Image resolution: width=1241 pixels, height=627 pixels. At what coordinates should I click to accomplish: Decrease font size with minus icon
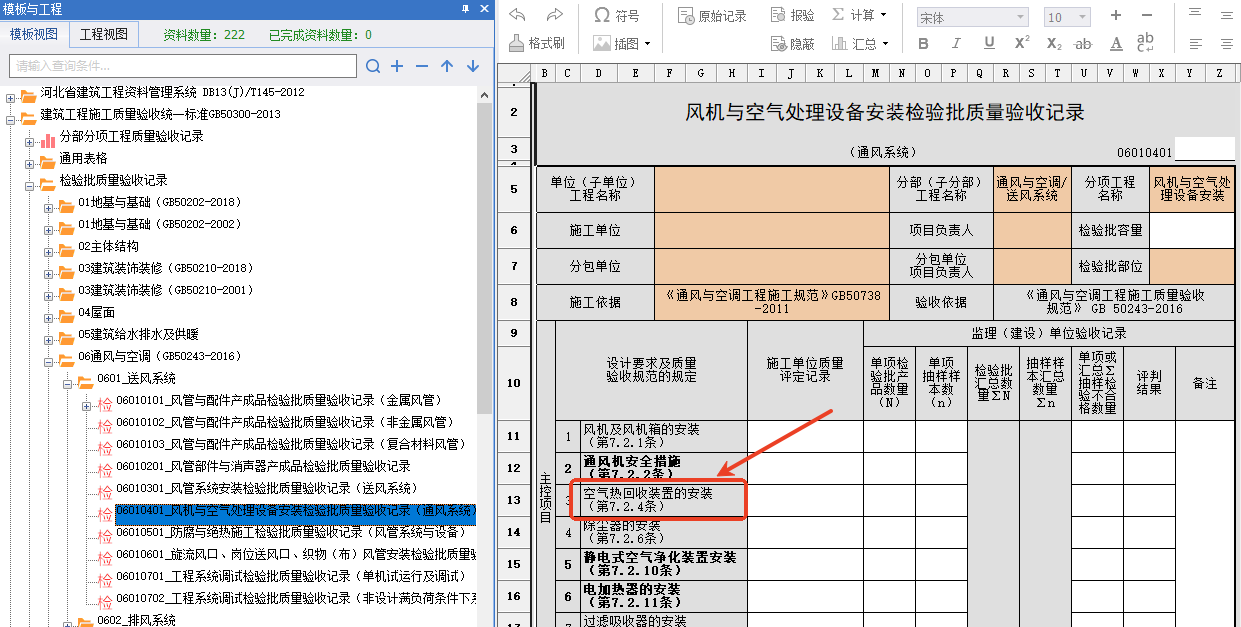pos(1146,16)
